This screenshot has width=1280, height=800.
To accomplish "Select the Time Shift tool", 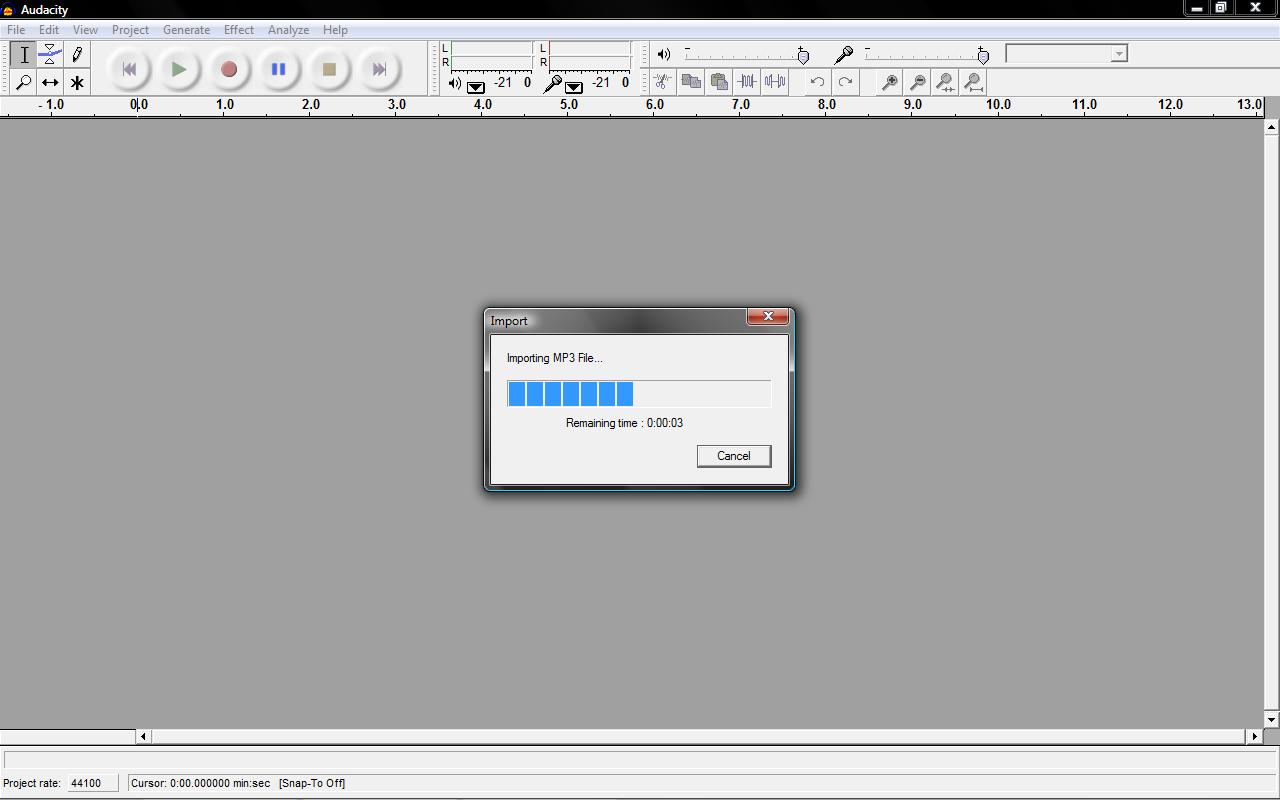I will click(x=50, y=82).
